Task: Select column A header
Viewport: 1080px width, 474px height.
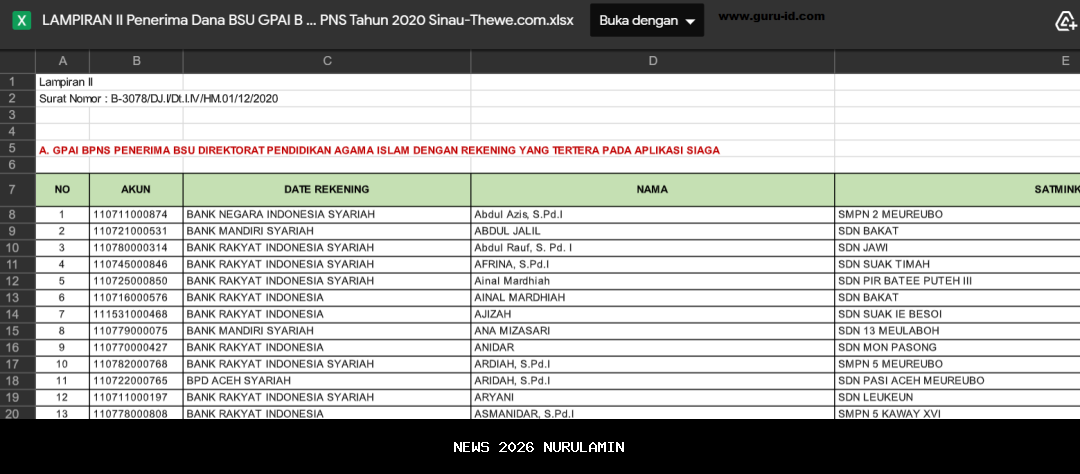Action: pos(63,61)
